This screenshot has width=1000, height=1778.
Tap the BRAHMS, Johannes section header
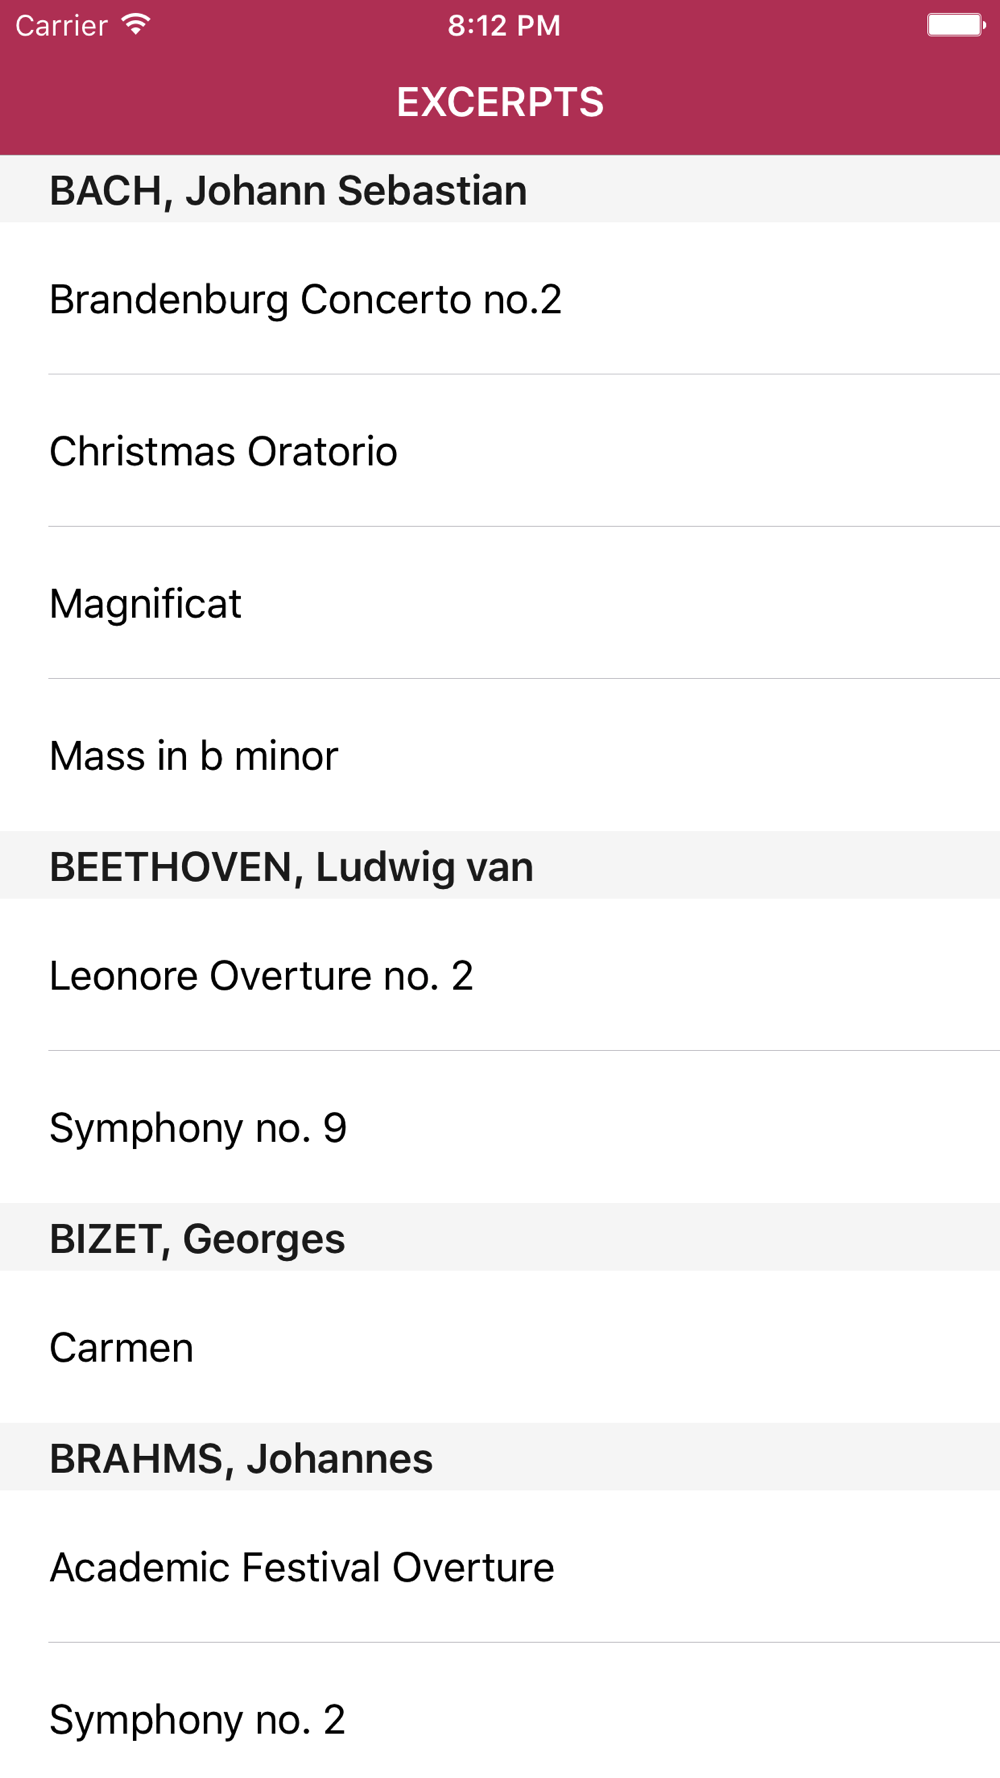pos(500,1457)
